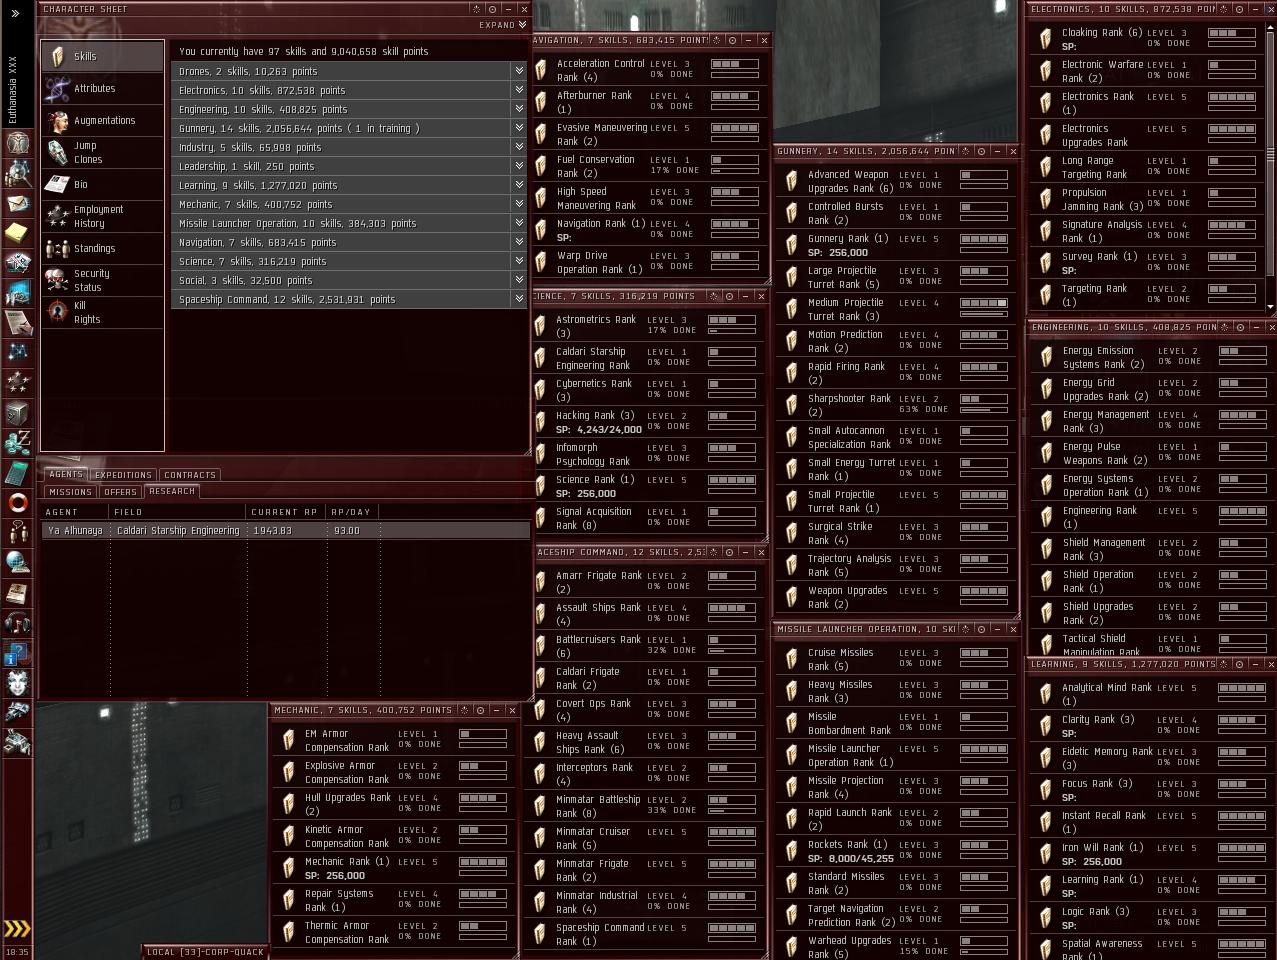Expand the Electronics skill group chevron

click(x=519, y=90)
